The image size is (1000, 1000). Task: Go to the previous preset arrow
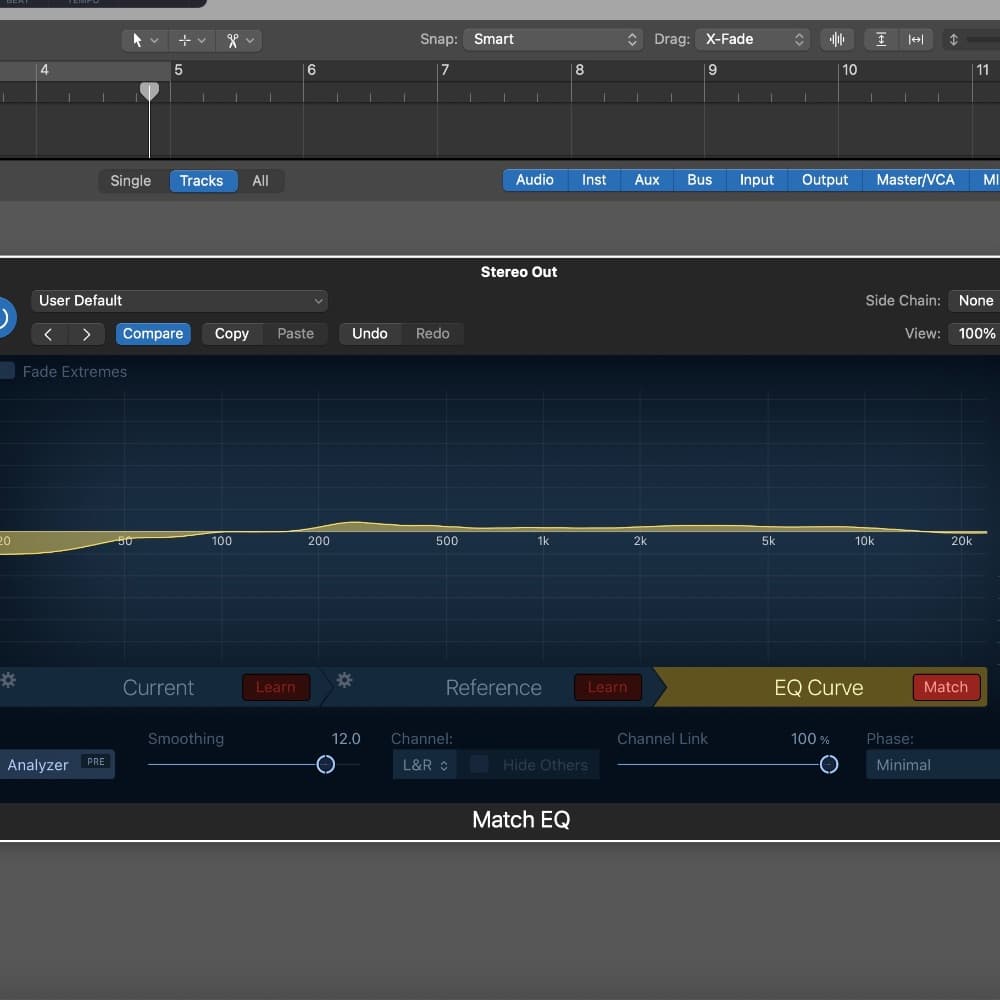49,334
